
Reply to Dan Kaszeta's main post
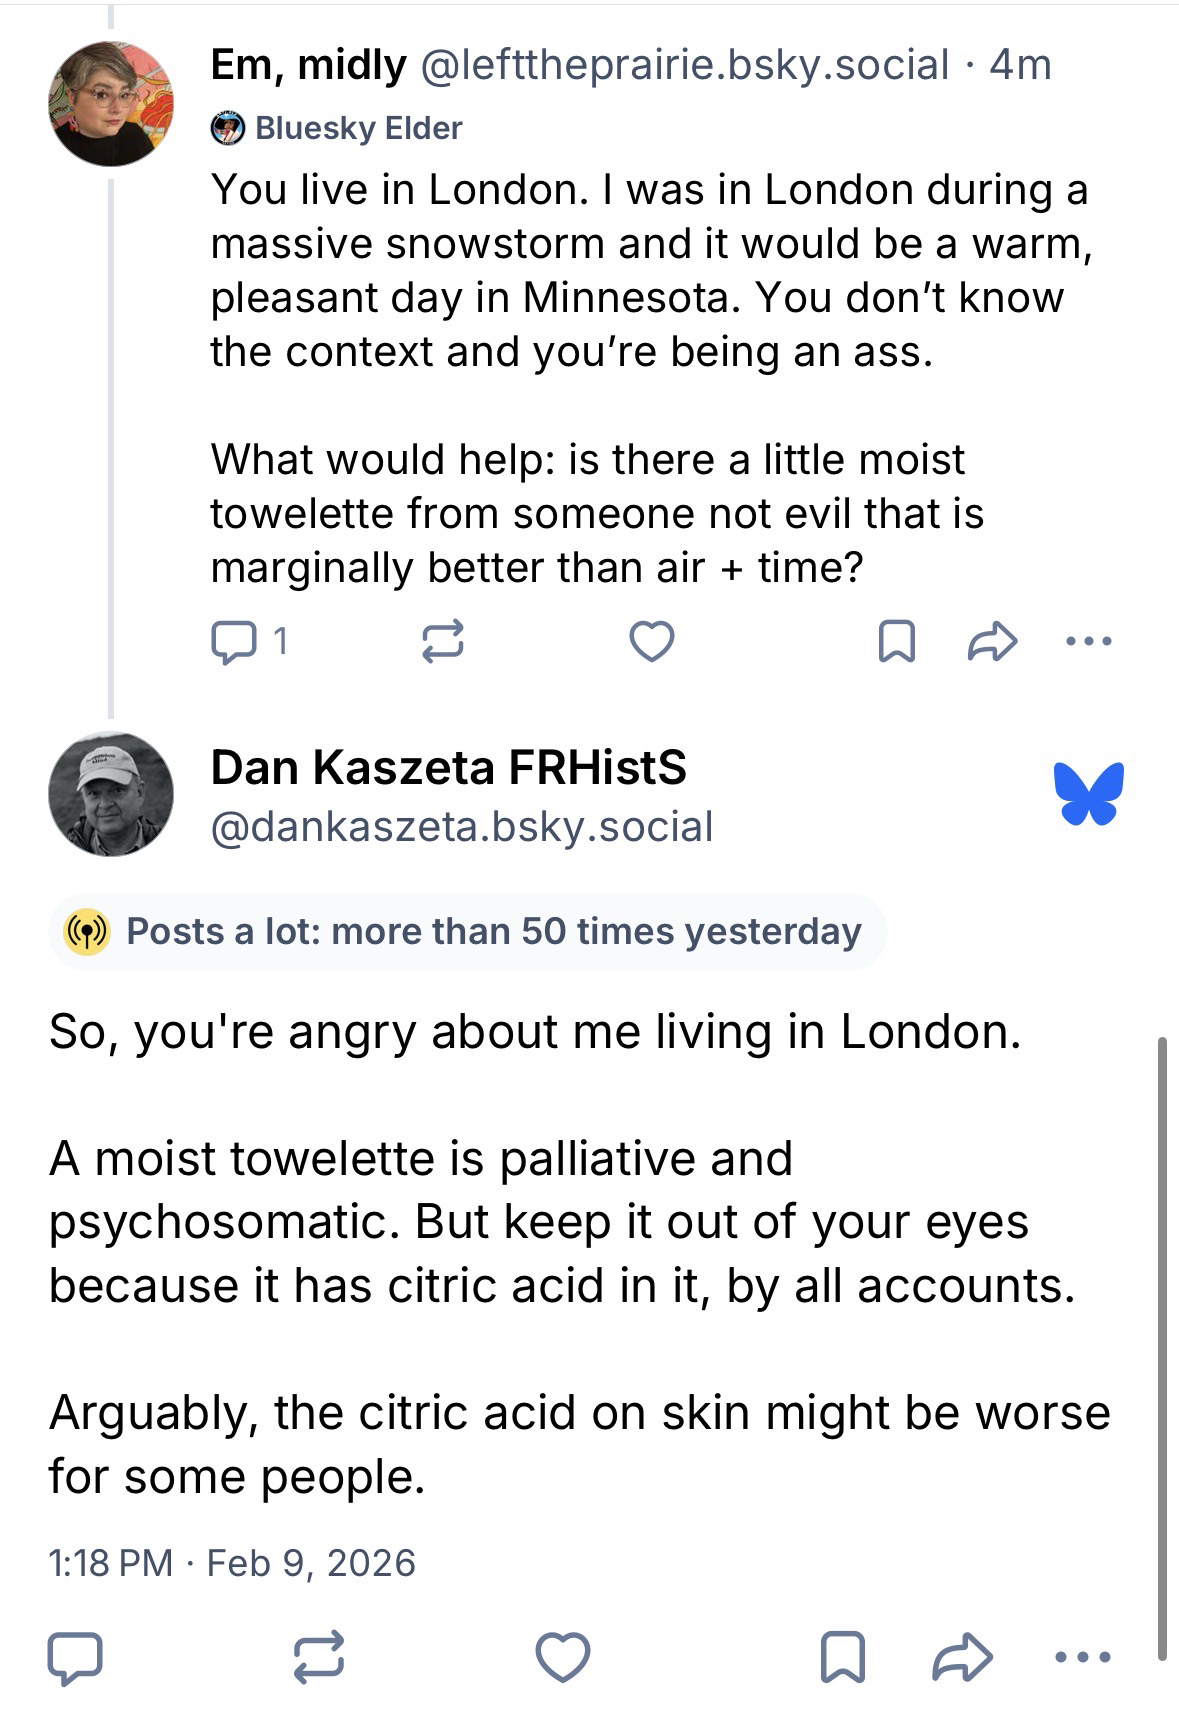pyautogui.click(x=75, y=1657)
